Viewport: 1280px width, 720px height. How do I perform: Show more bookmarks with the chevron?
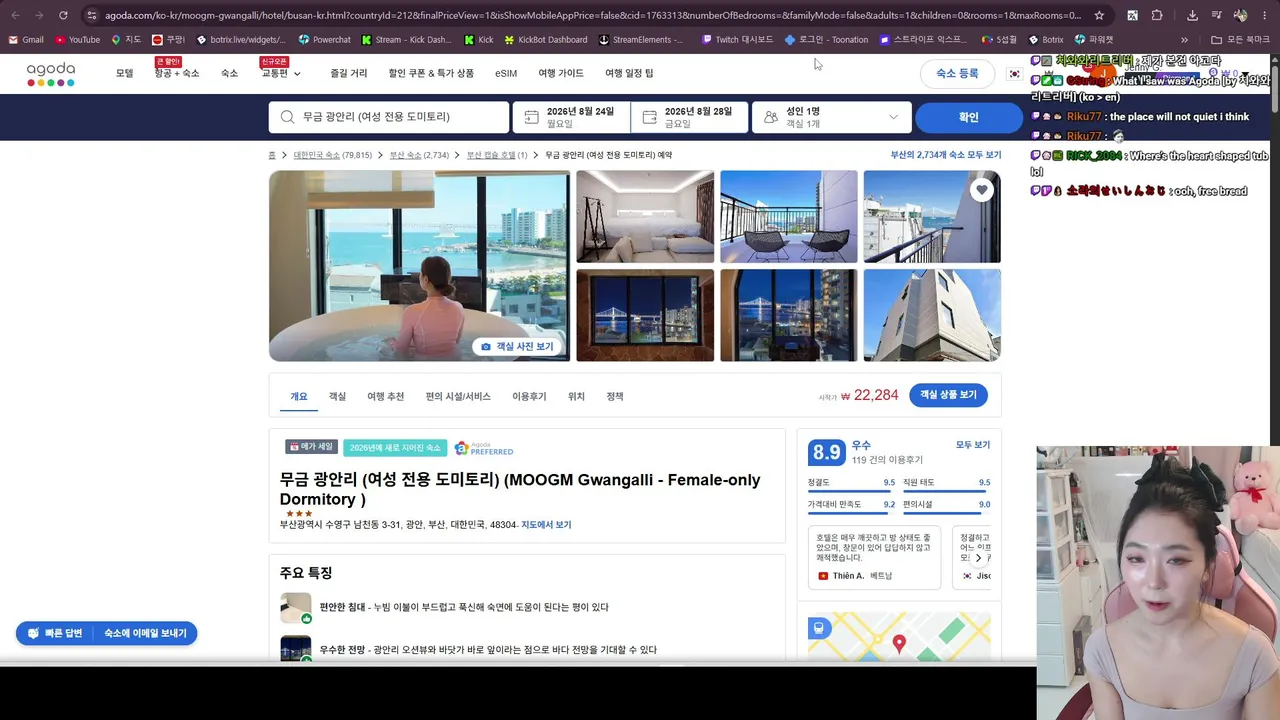(1184, 40)
